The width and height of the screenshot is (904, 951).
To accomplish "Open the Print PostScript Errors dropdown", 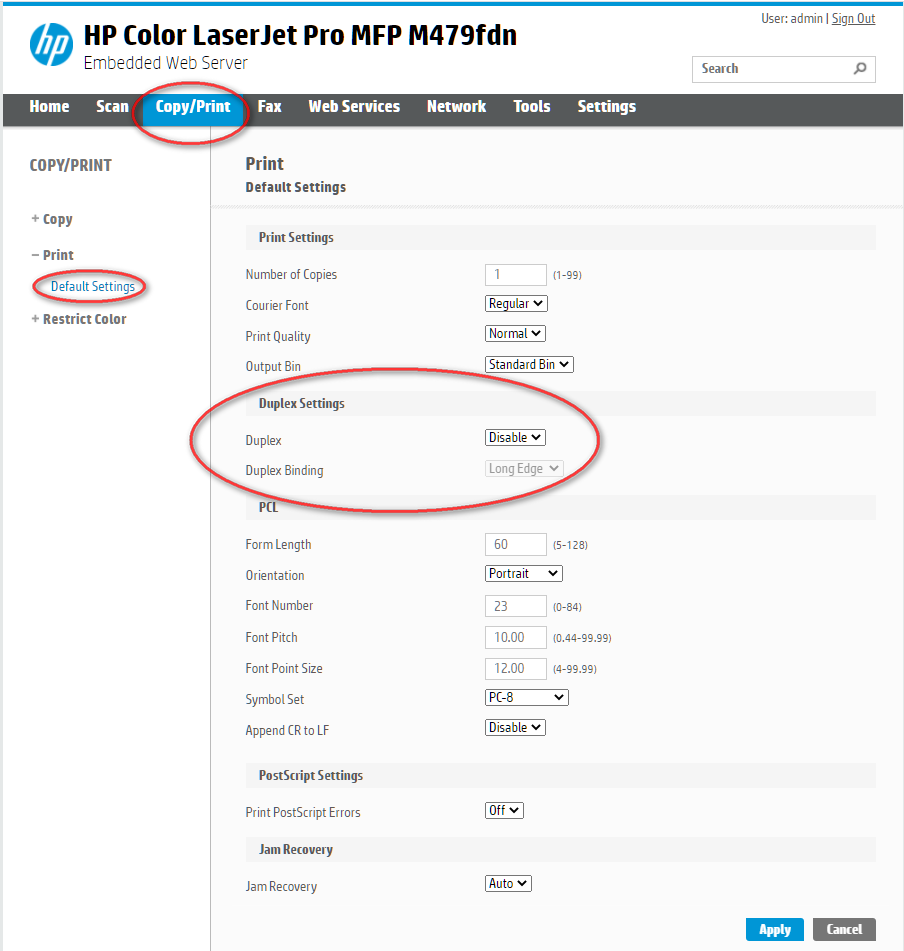I will pyautogui.click(x=504, y=810).
